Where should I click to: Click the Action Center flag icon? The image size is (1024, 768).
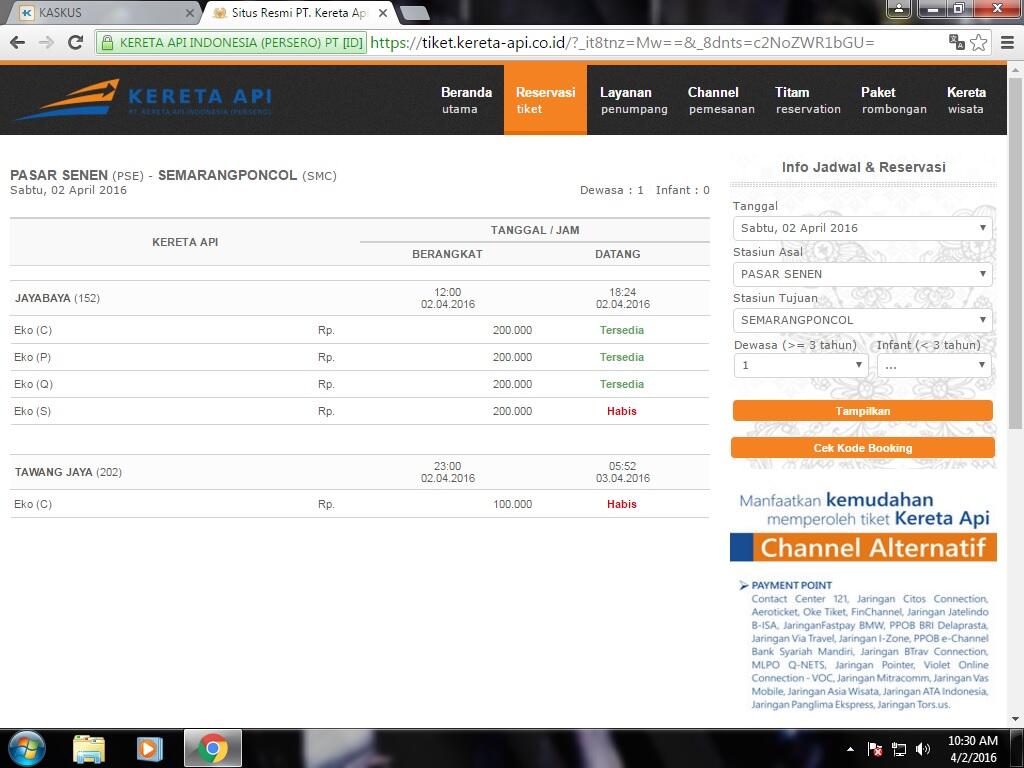coord(875,749)
